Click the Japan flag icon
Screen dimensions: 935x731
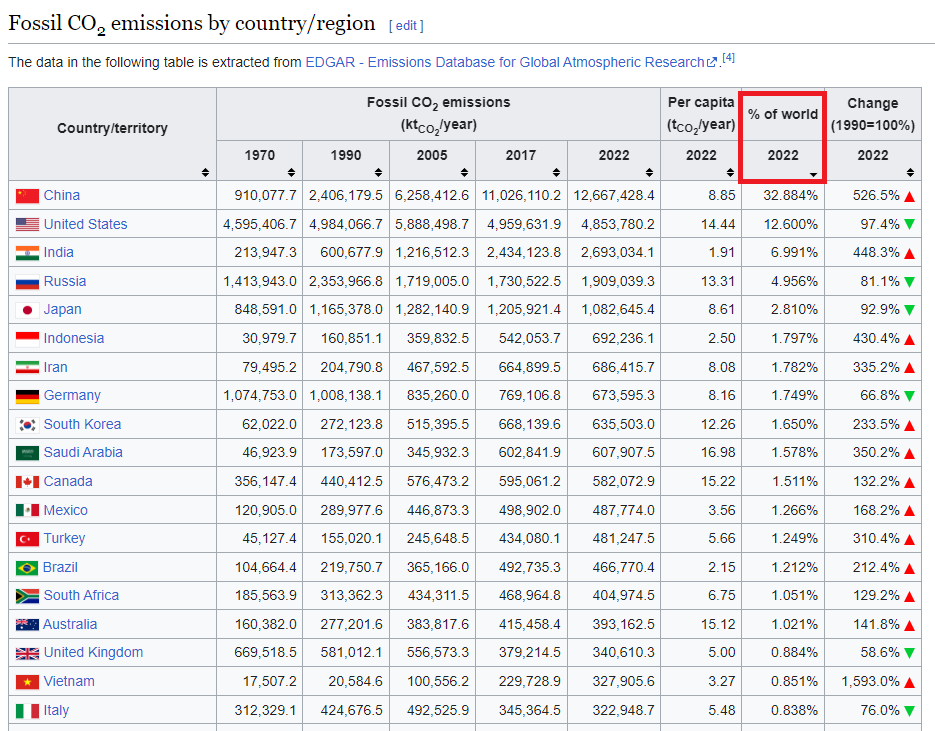(27, 310)
